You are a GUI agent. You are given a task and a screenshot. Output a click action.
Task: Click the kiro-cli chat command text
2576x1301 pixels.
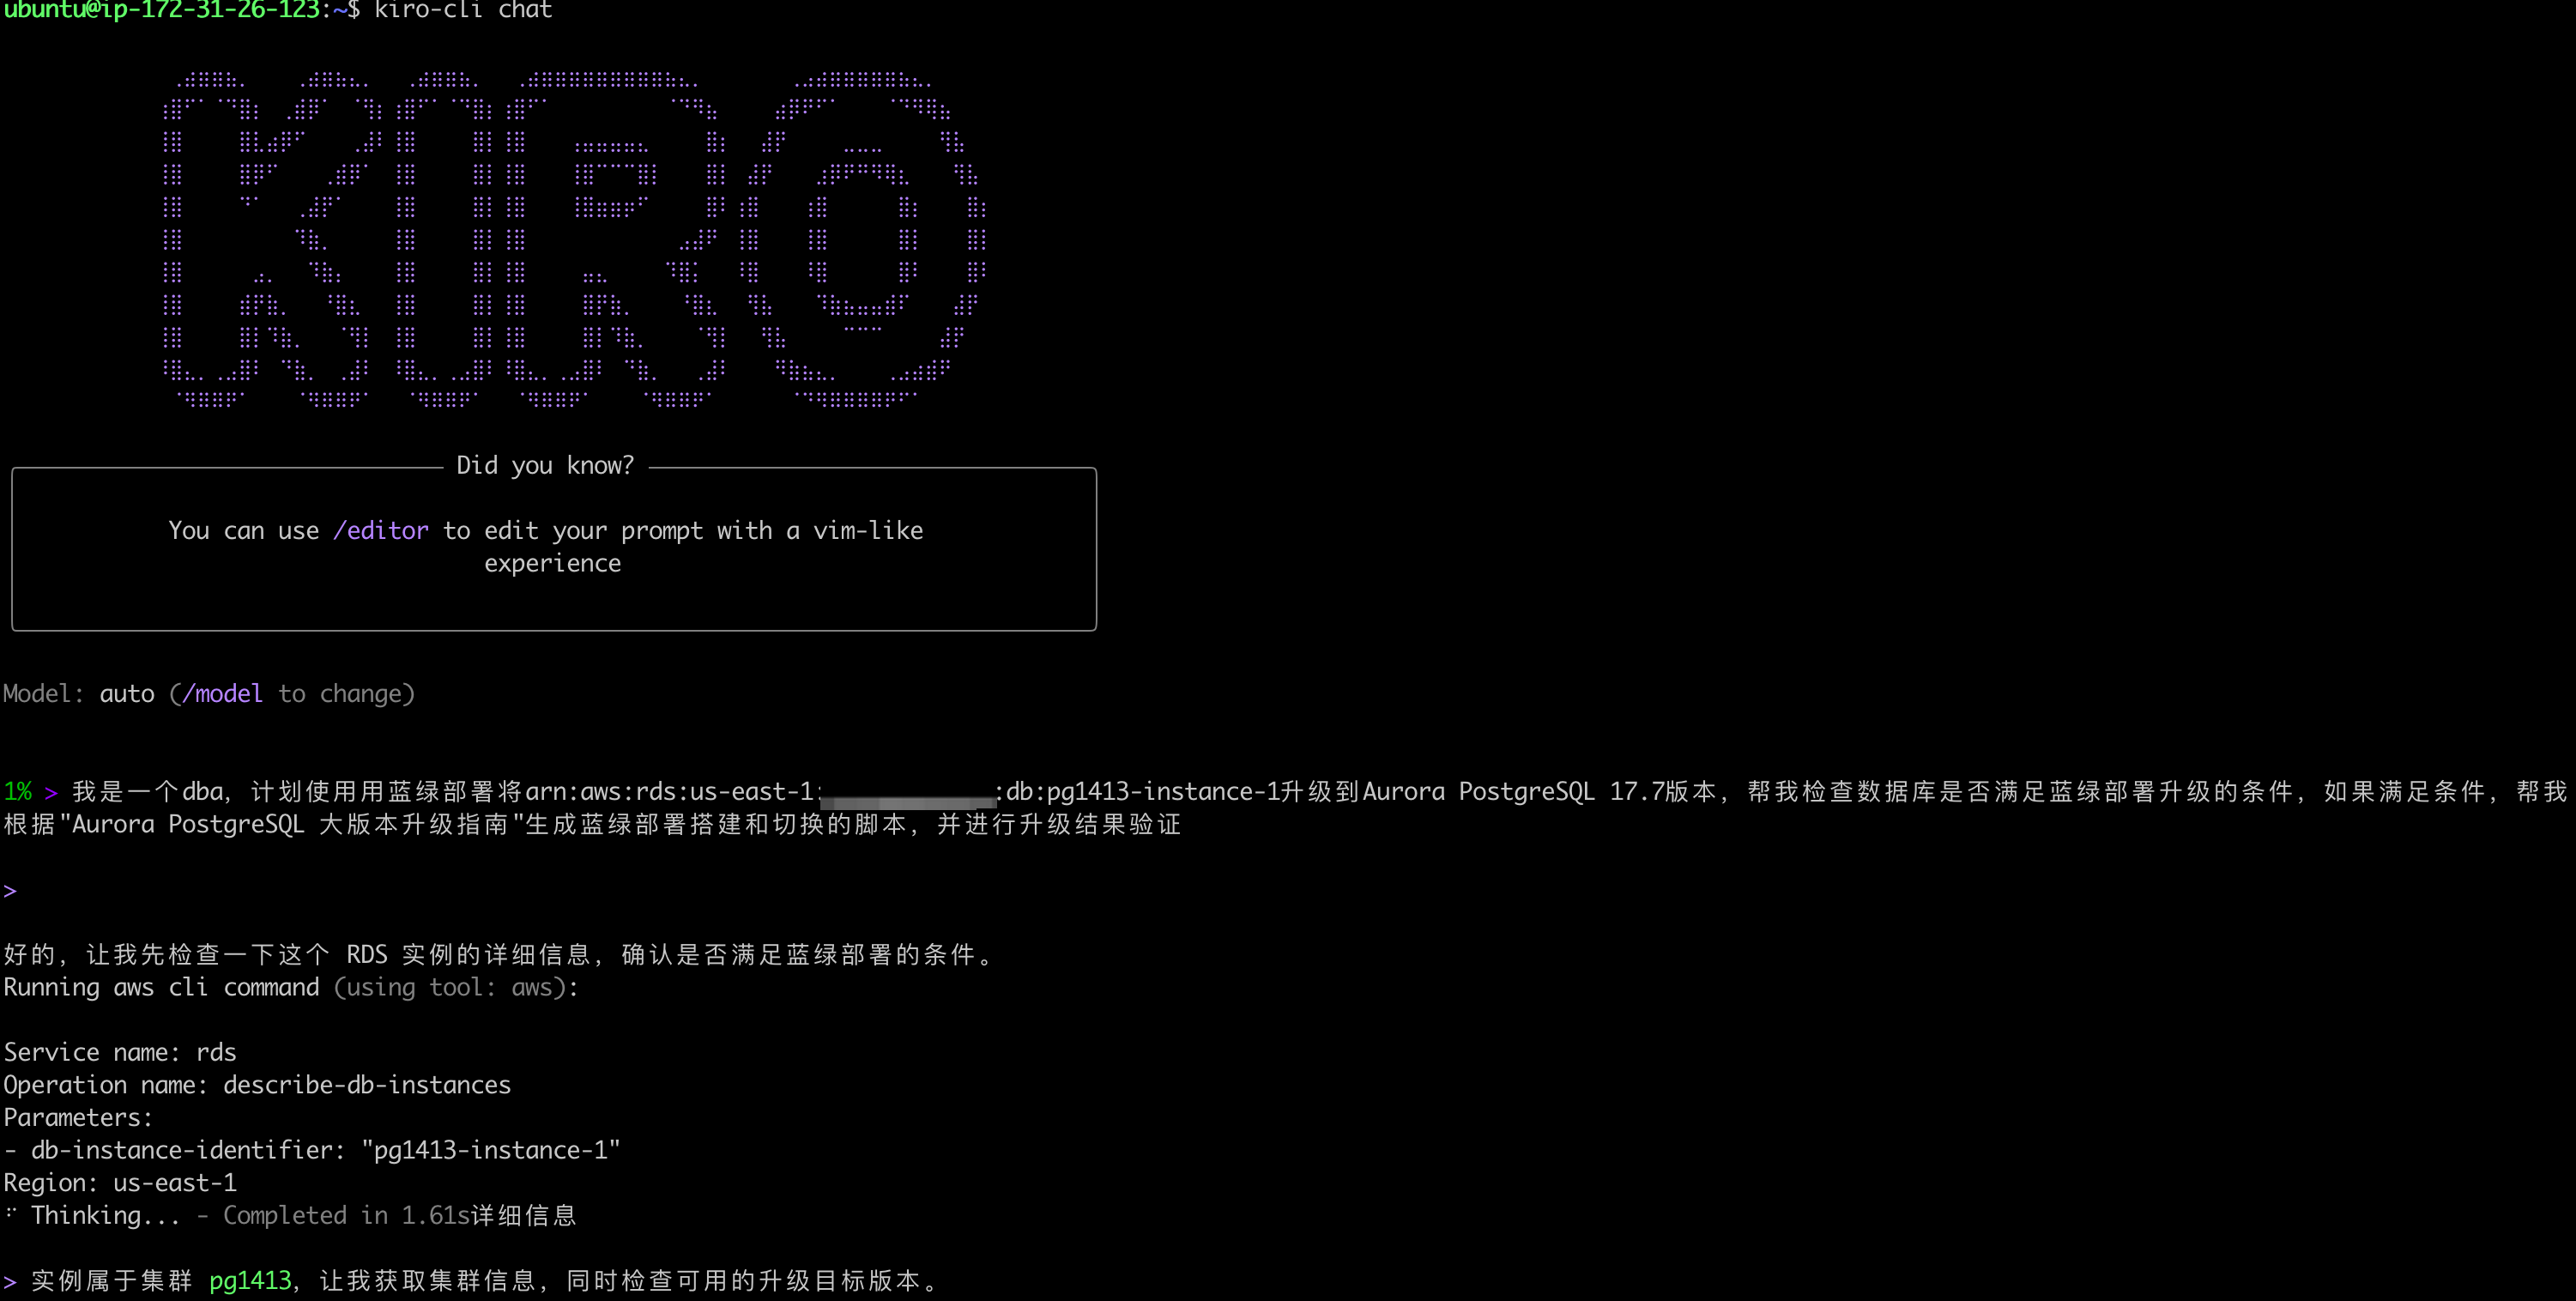pyautogui.click(x=463, y=10)
